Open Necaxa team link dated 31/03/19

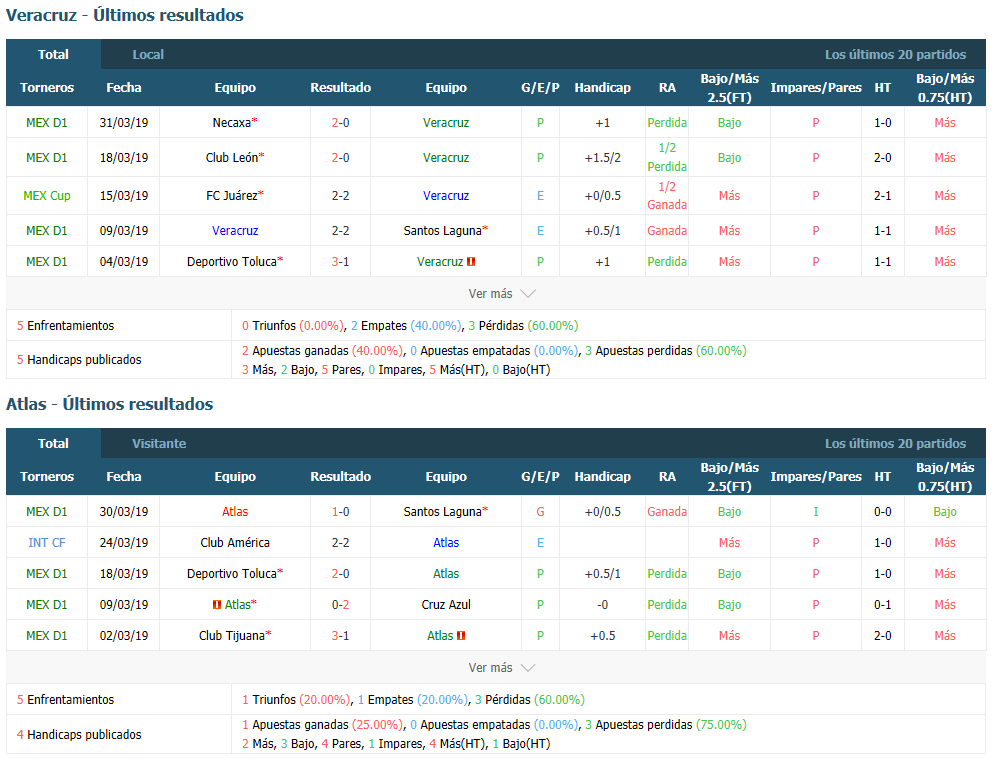point(232,123)
